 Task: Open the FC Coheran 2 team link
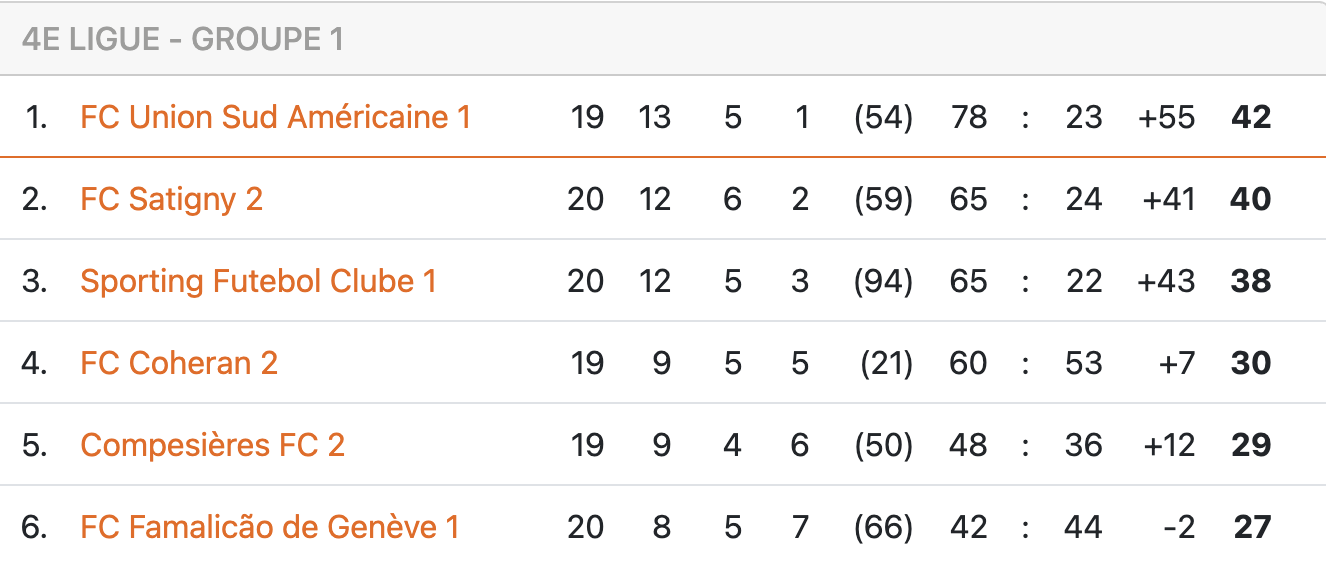(x=179, y=363)
